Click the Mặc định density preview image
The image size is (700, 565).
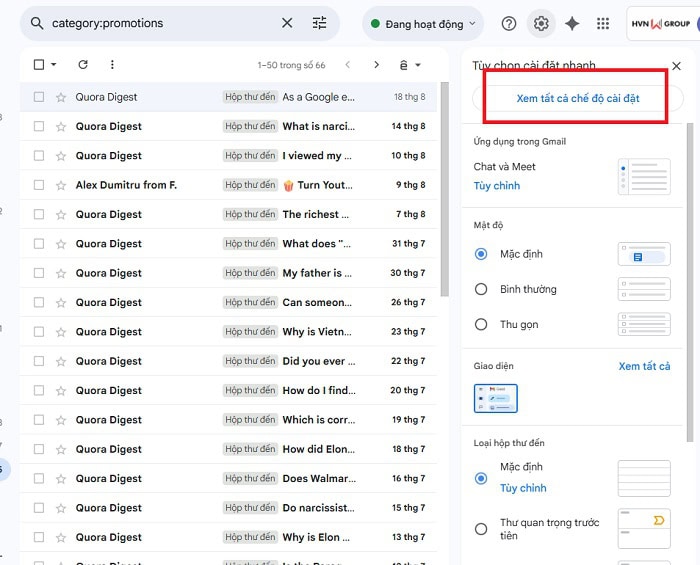pyautogui.click(x=644, y=254)
